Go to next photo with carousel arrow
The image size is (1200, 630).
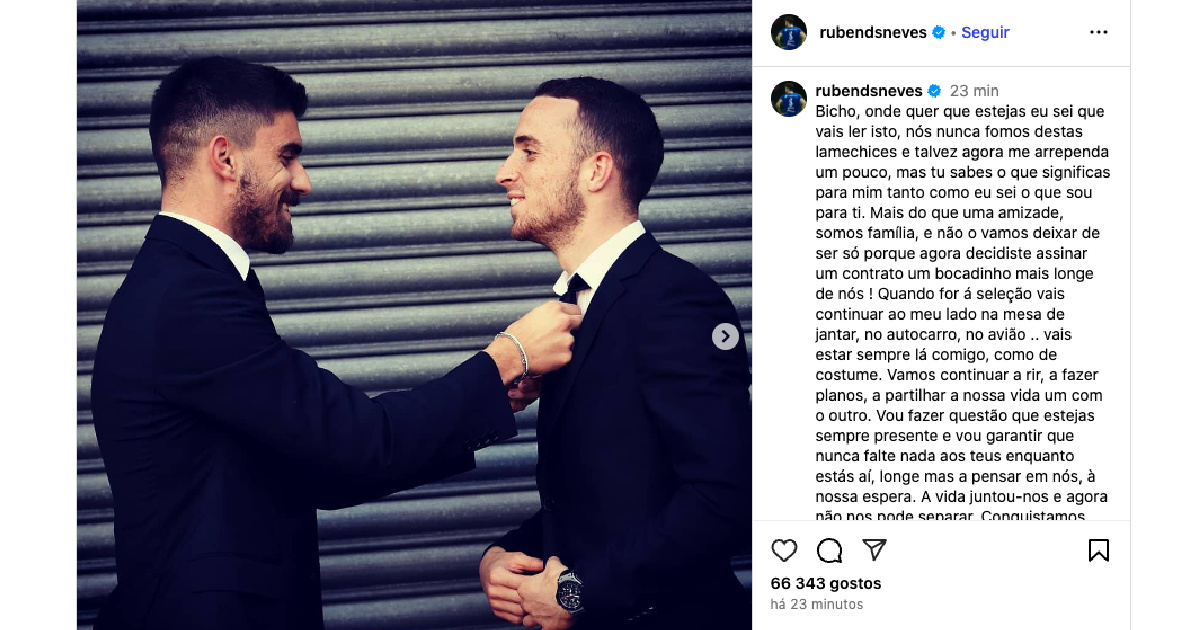click(x=725, y=337)
